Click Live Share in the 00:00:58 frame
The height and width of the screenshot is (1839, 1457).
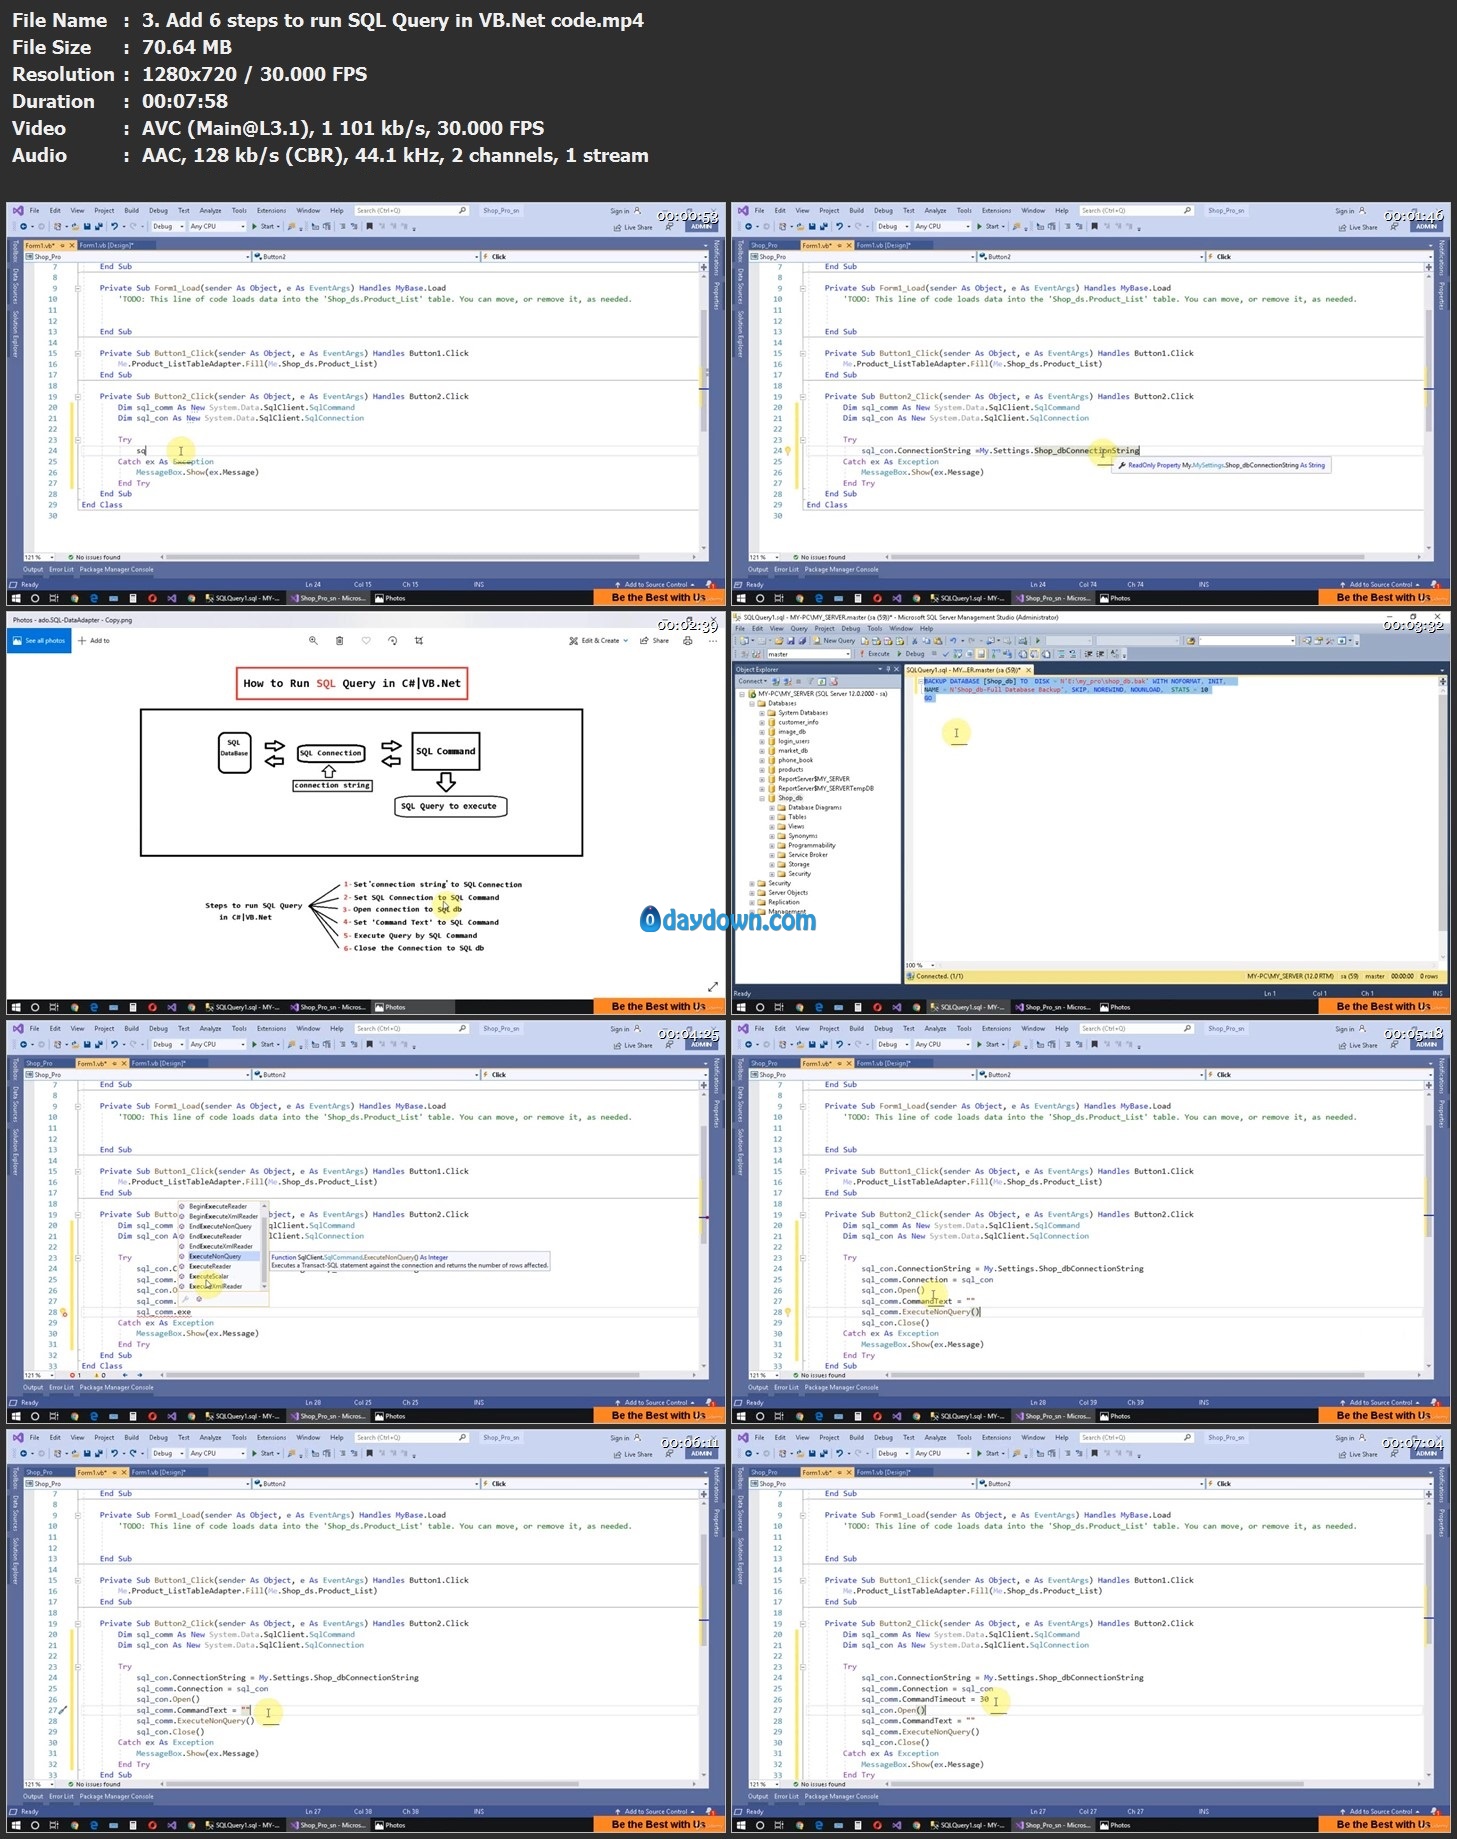click(632, 228)
